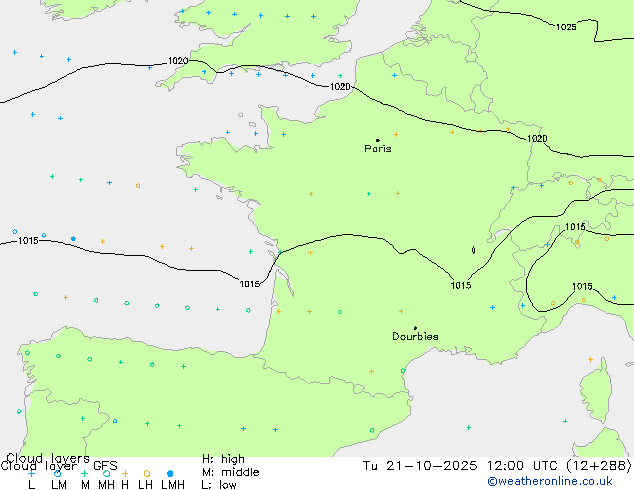
Task: Click the 1020 isobar label east of France
Action: click(537, 139)
